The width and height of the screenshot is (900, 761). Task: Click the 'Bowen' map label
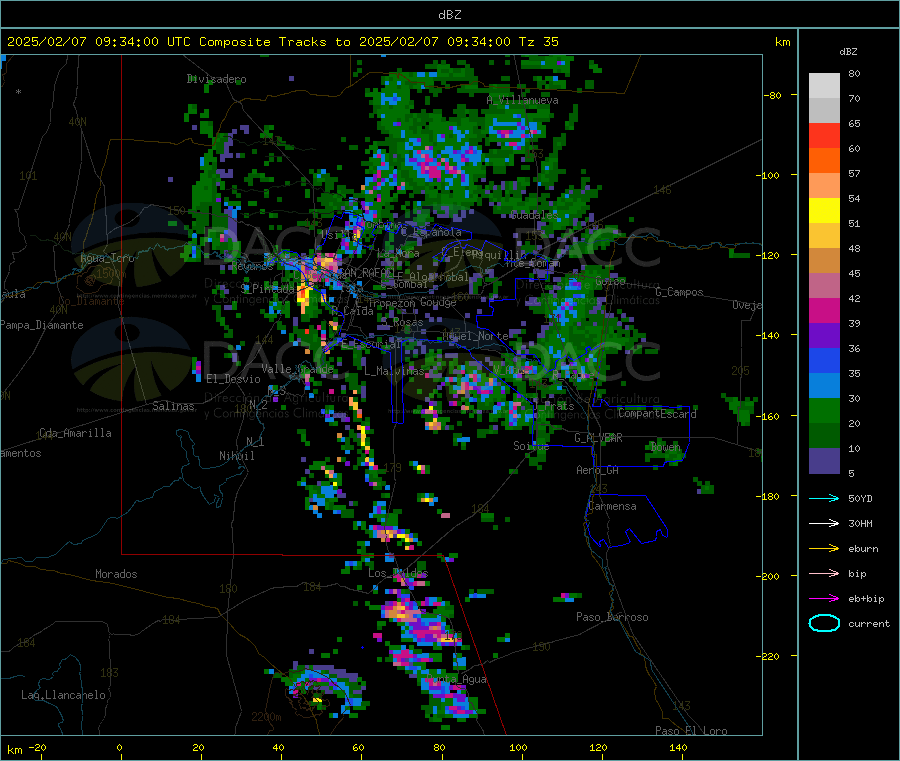(666, 446)
